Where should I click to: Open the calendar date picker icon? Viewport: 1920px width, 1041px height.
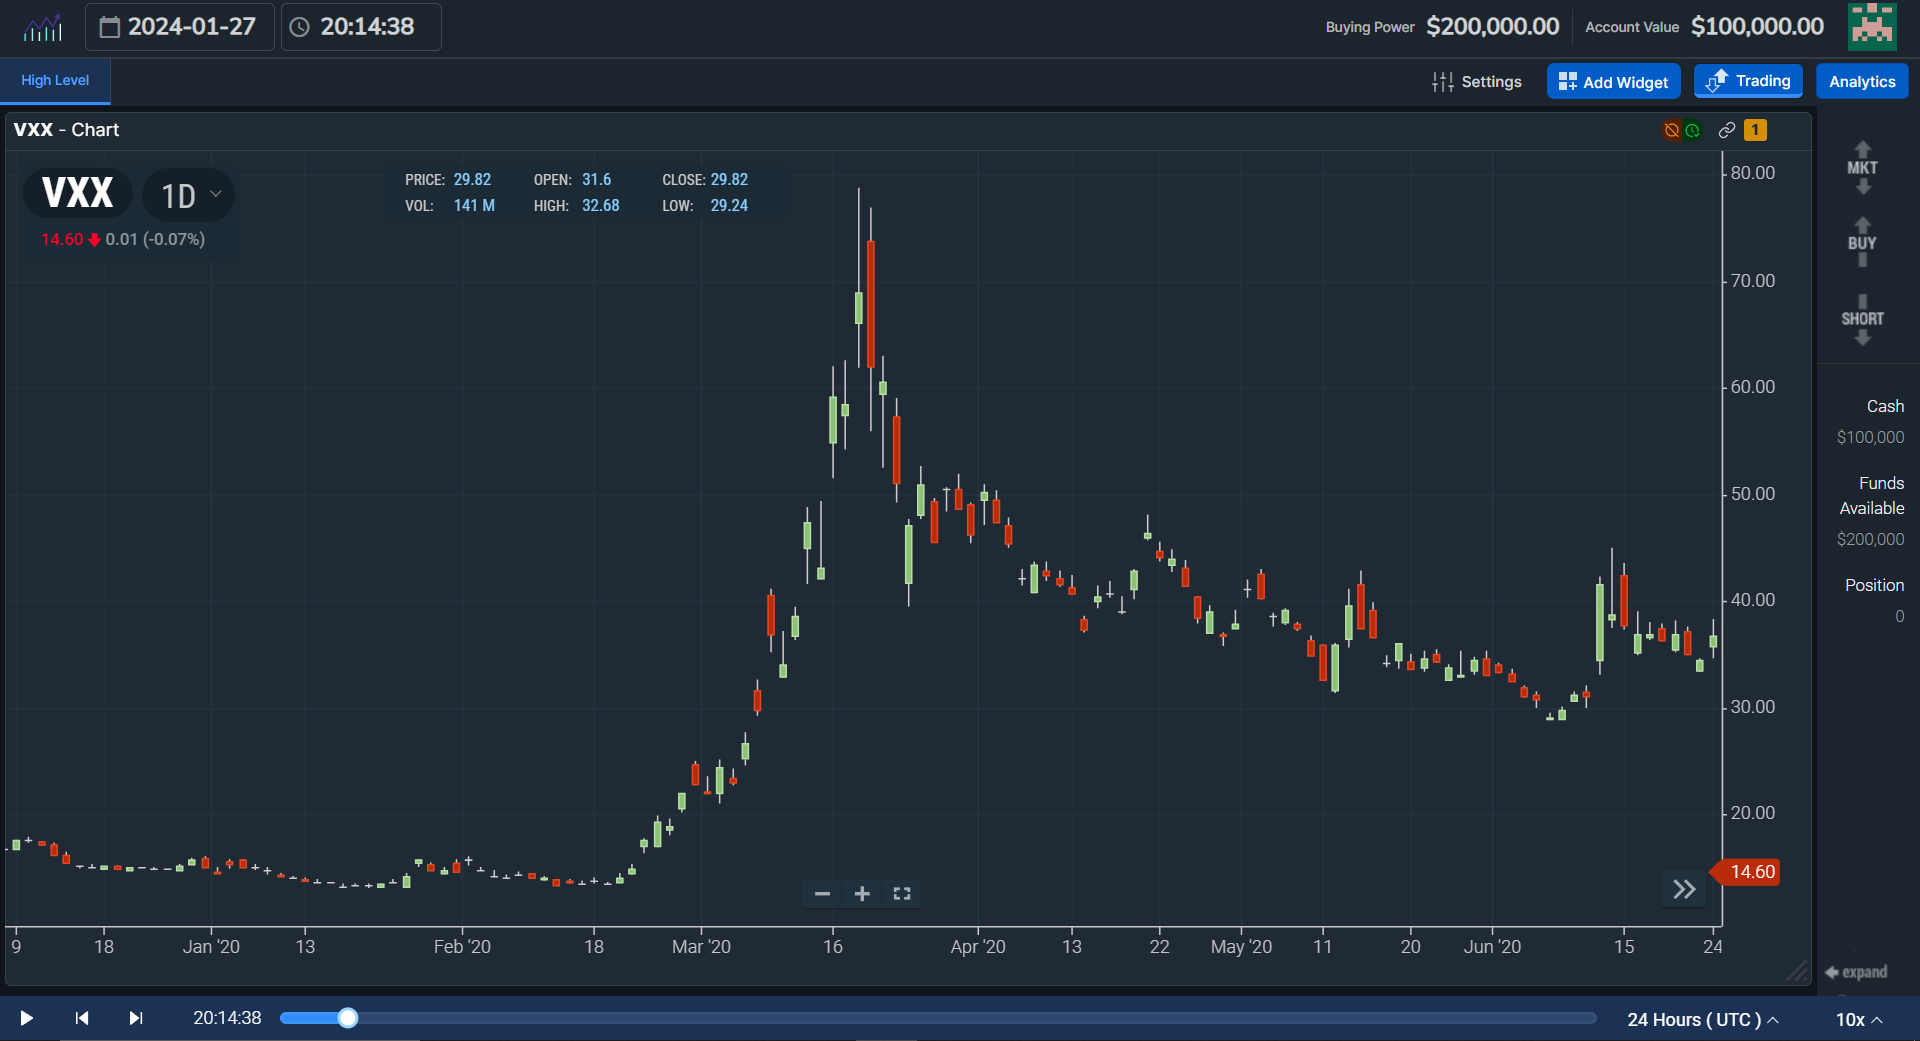(x=112, y=27)
